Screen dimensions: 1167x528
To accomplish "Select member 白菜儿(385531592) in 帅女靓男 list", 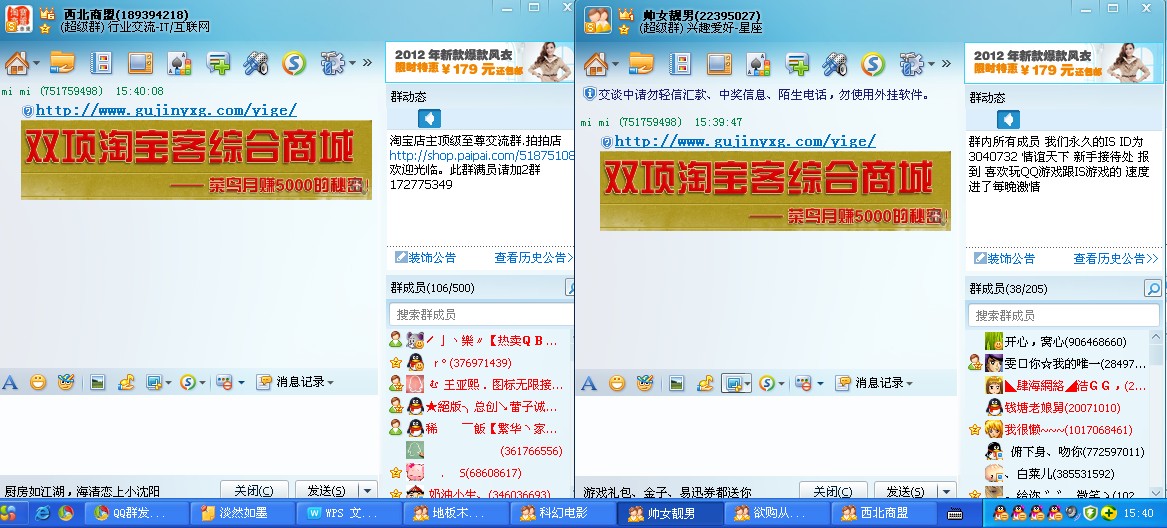I will [1063, 474].
